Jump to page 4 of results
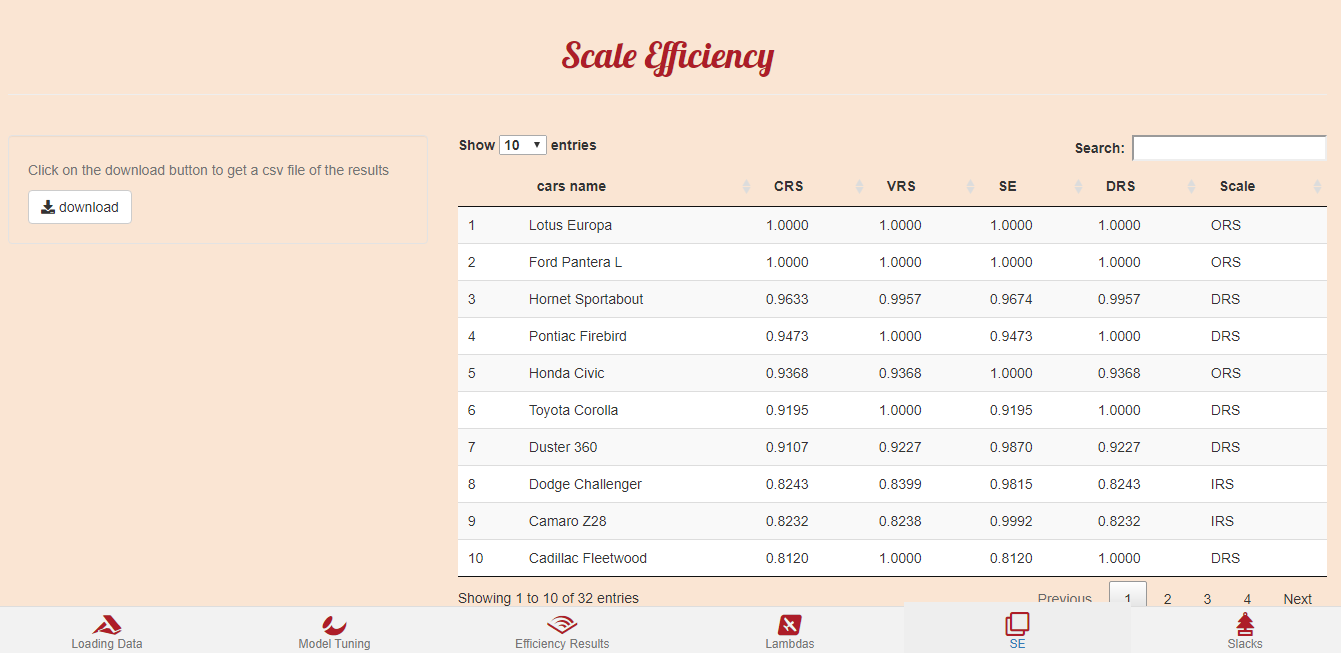 tap(1247, 599)
